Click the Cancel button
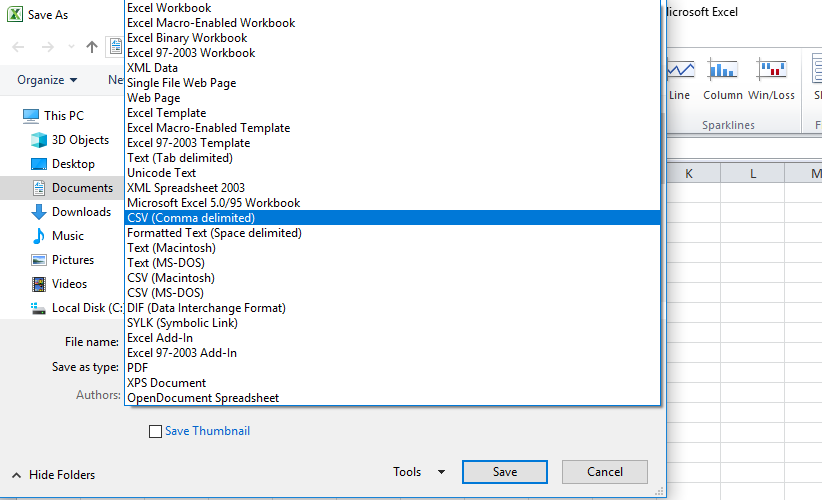Screen dimensions: 822x500 (x=604, y=472)
